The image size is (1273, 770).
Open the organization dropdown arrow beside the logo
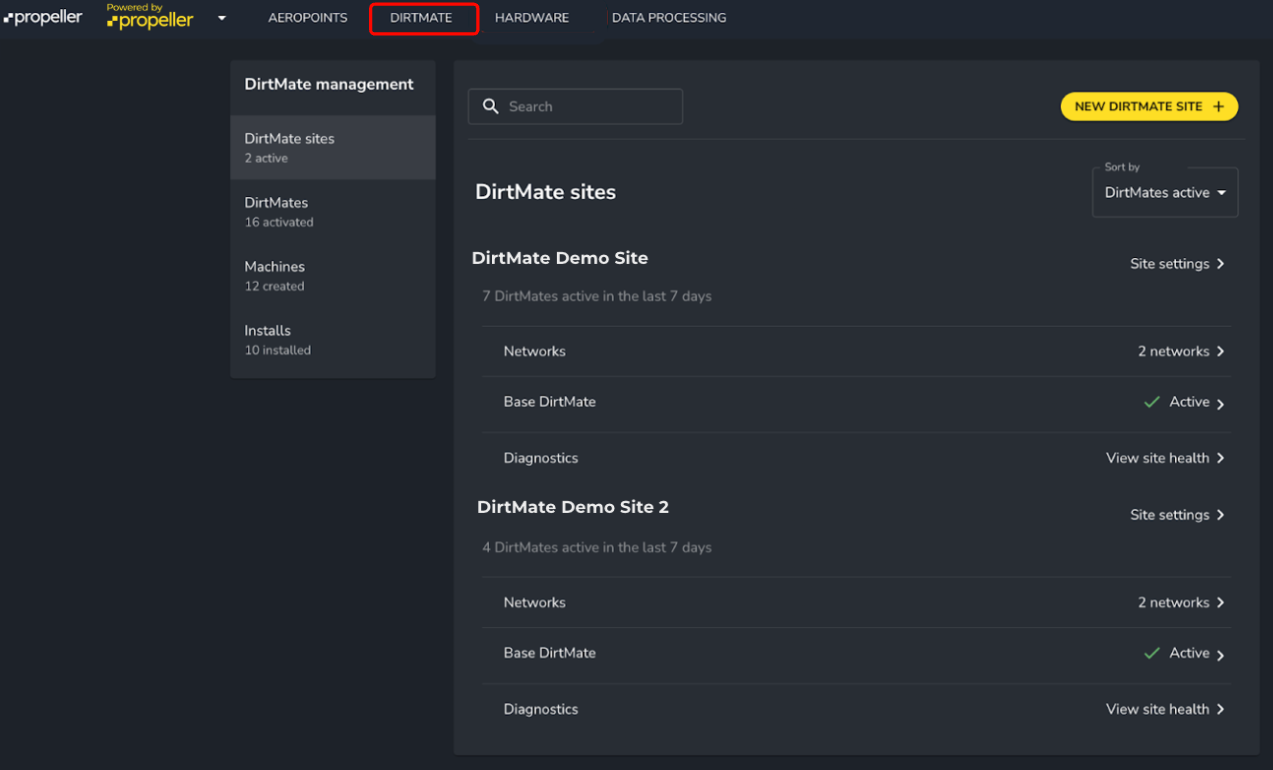(222, 18)
